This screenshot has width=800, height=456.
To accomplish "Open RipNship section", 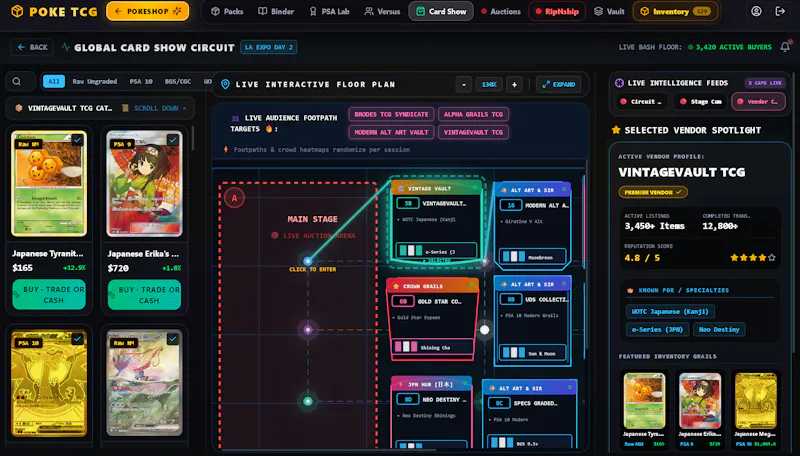I will [x=557, y=11].
